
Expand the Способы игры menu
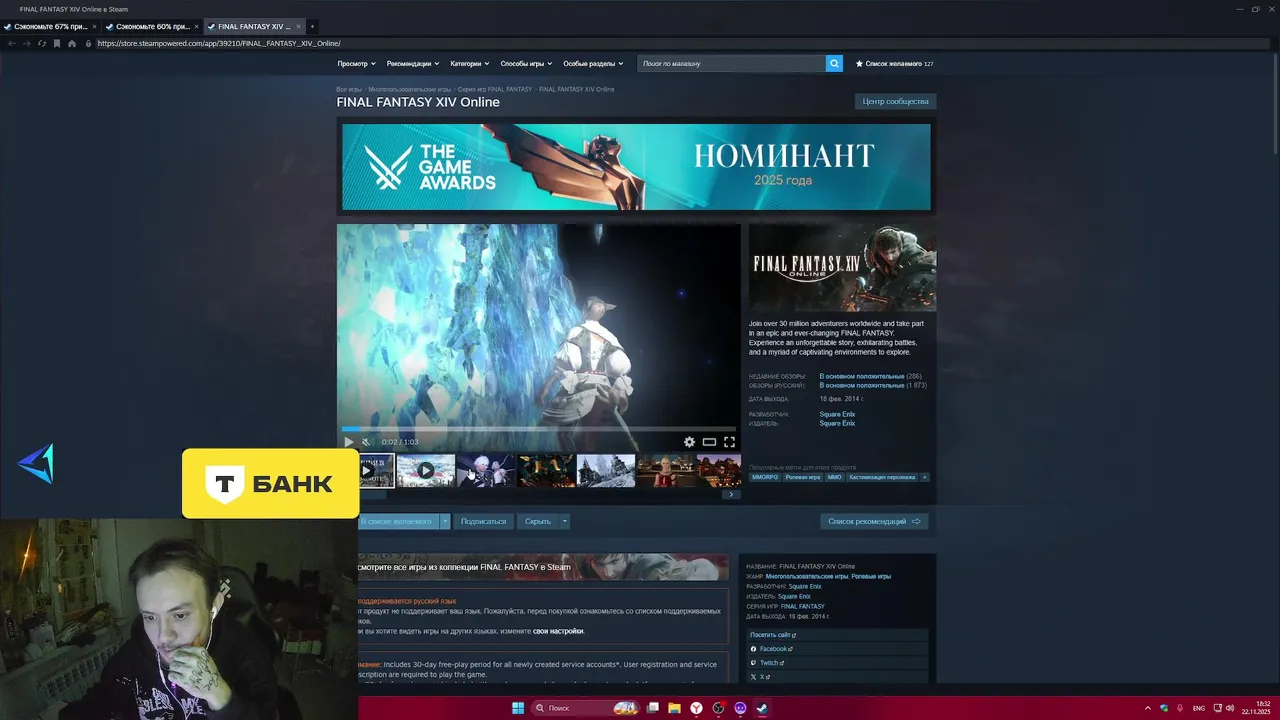coord(526,63)
